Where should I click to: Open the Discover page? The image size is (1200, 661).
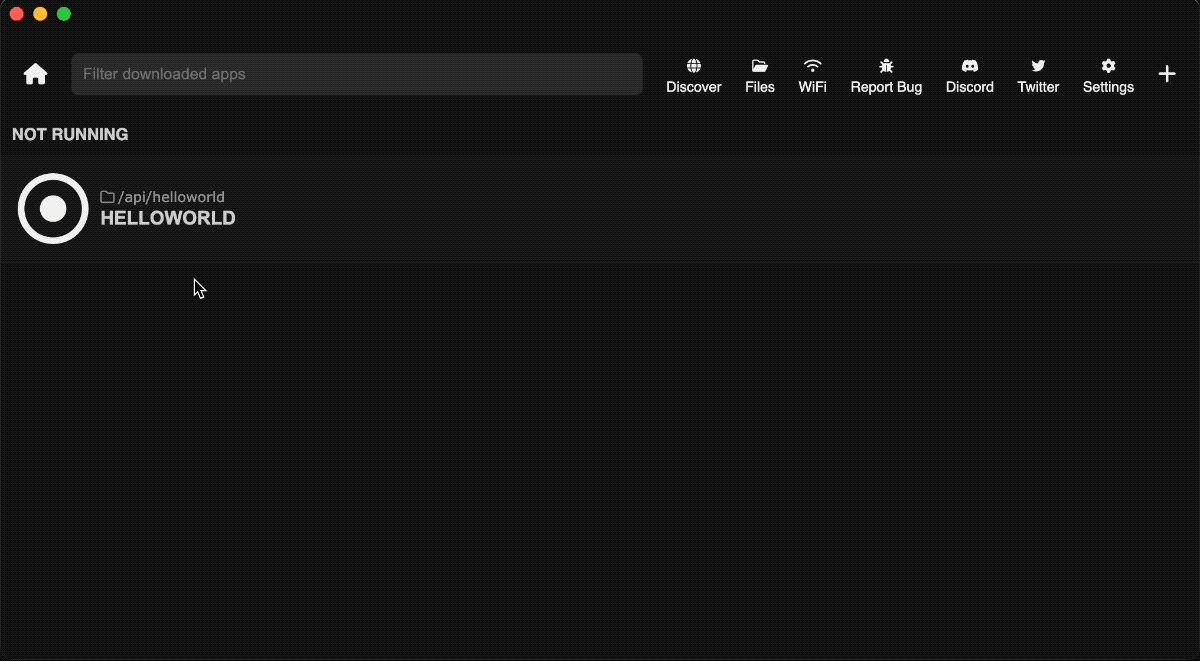pos(694,75)
